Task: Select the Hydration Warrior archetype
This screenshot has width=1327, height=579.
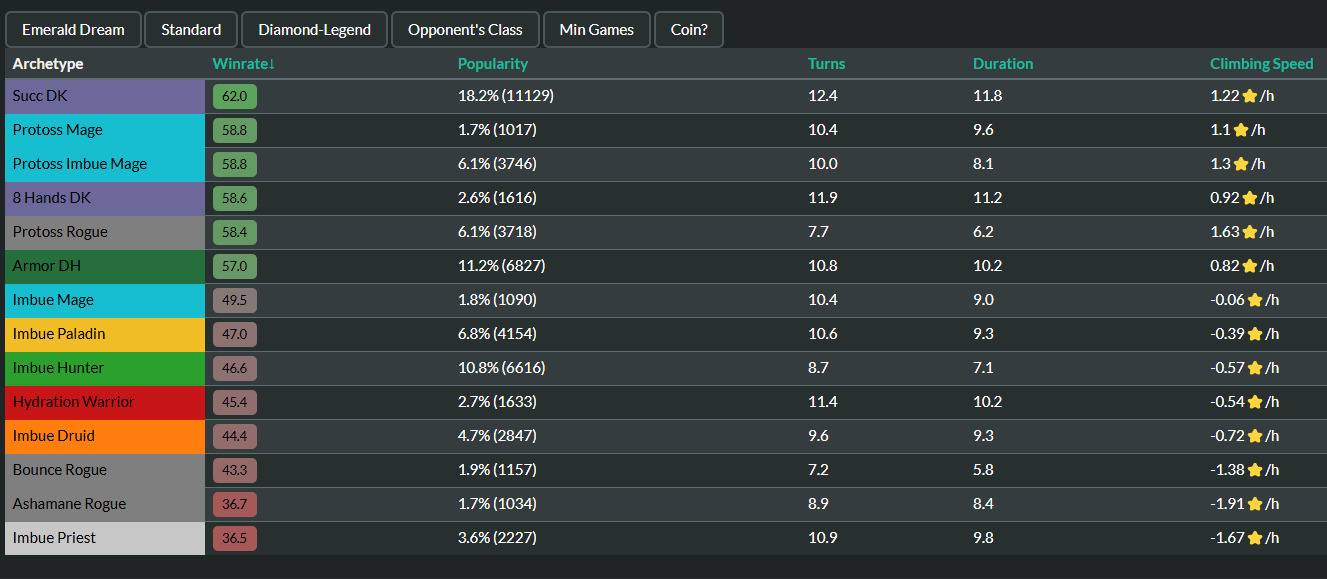Action: pos(105,402)
